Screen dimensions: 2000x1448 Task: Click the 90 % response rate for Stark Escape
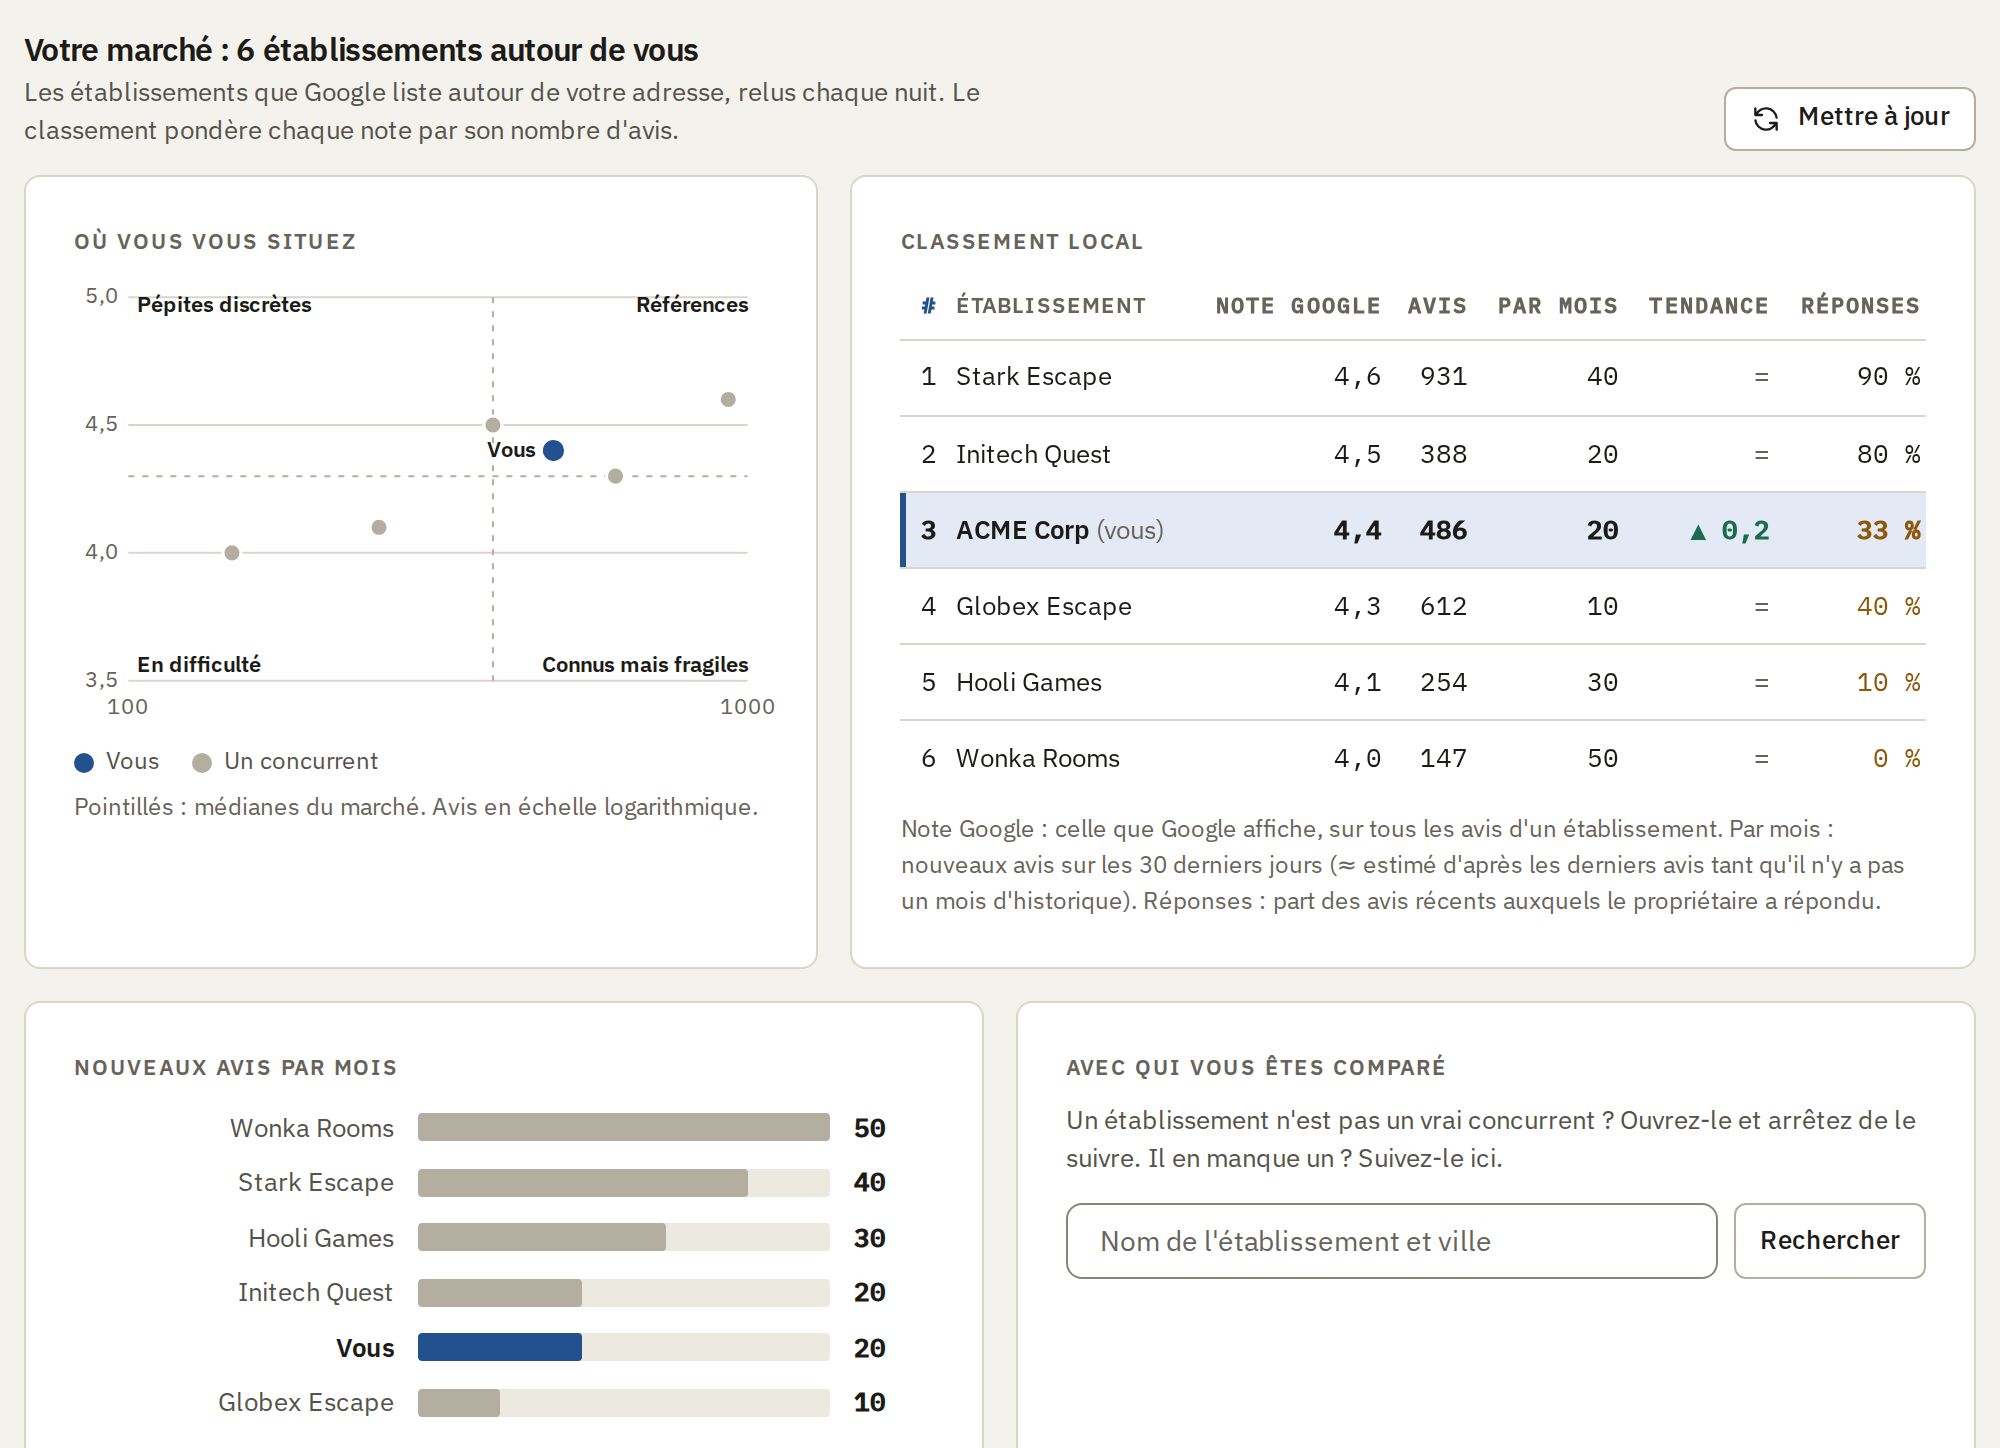point(1888,377)
